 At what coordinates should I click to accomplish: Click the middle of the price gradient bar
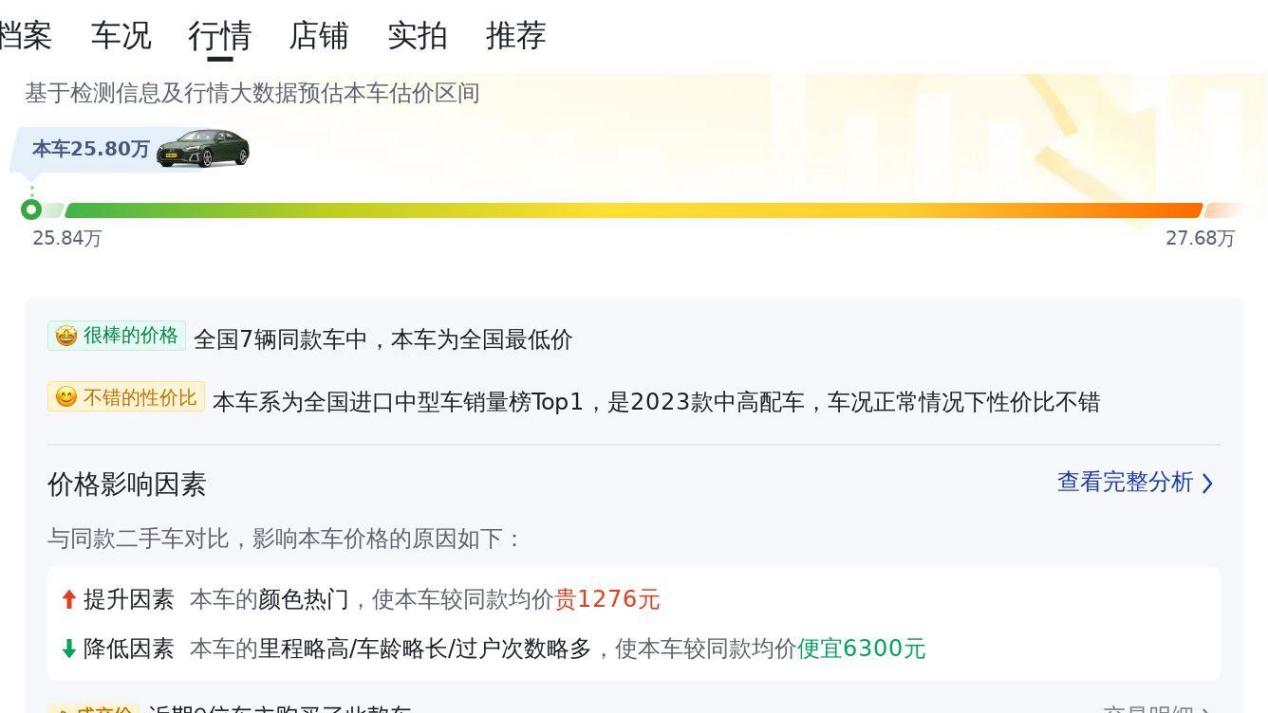[634, 210]
